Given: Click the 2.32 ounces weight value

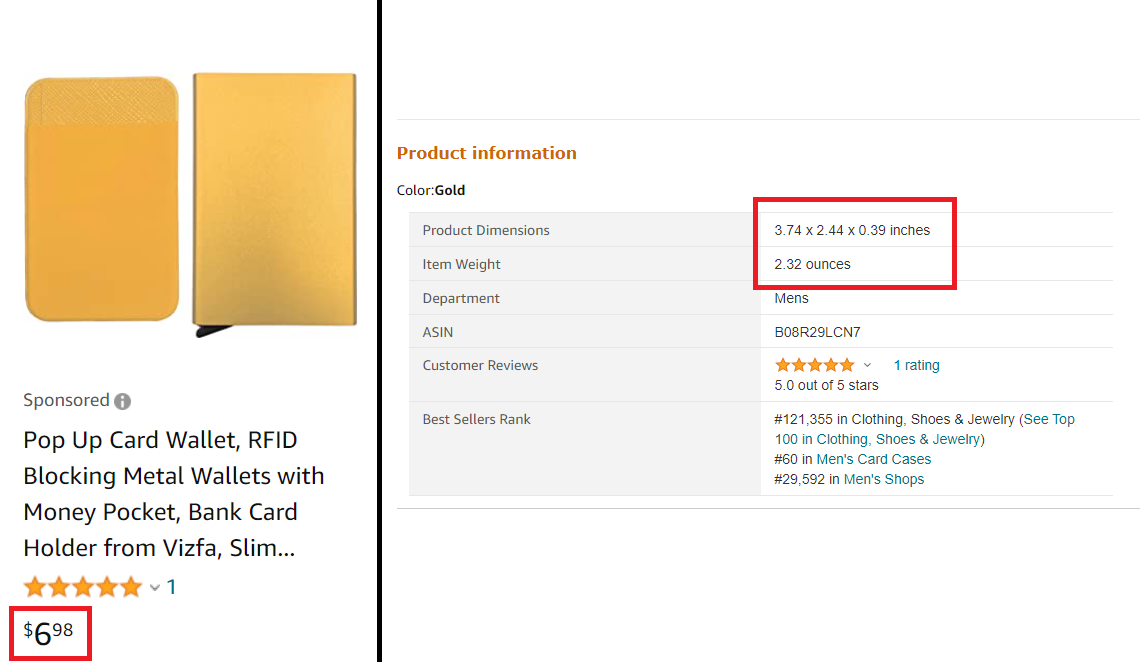Looking at the screenshot, I should [x=812, y=264].
